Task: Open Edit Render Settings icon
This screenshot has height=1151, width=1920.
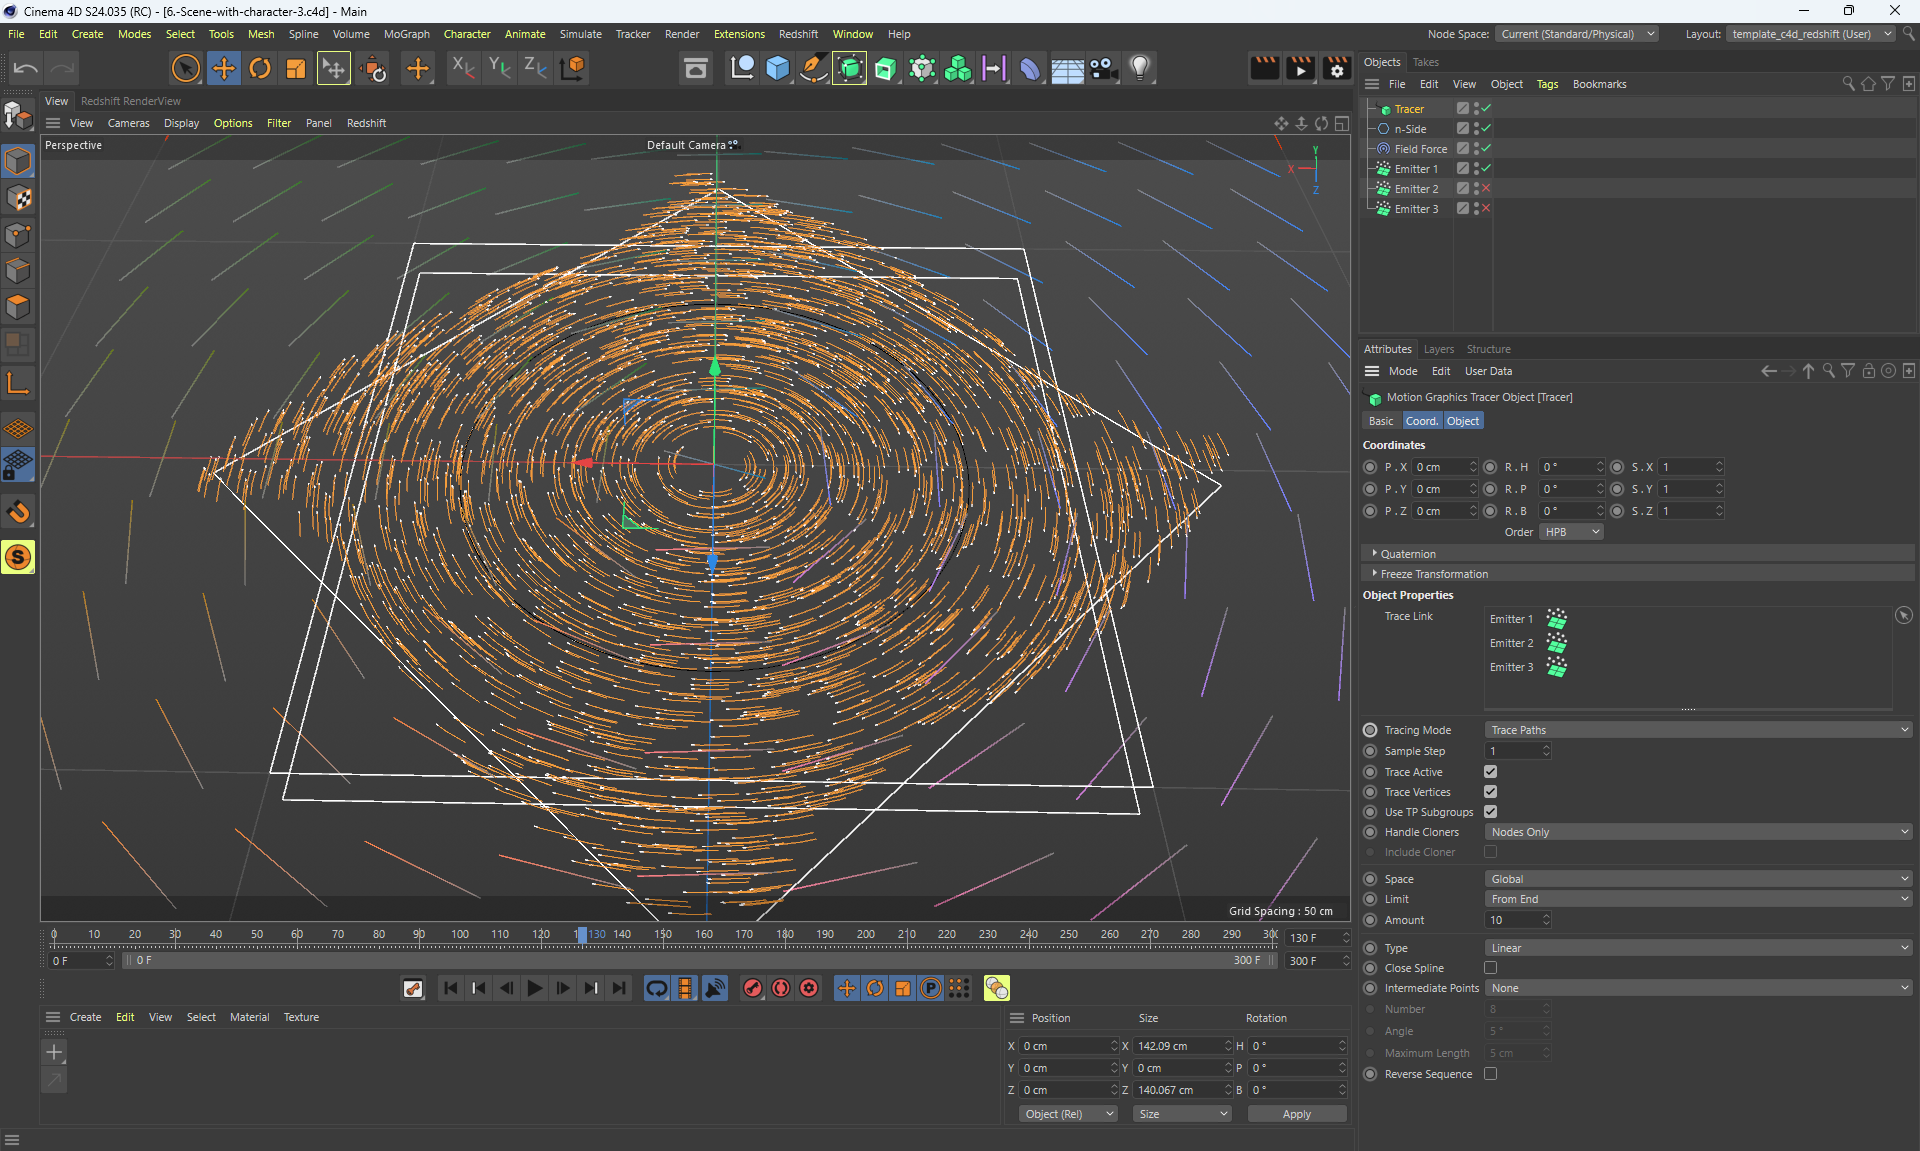Action: pos(1337,68)
